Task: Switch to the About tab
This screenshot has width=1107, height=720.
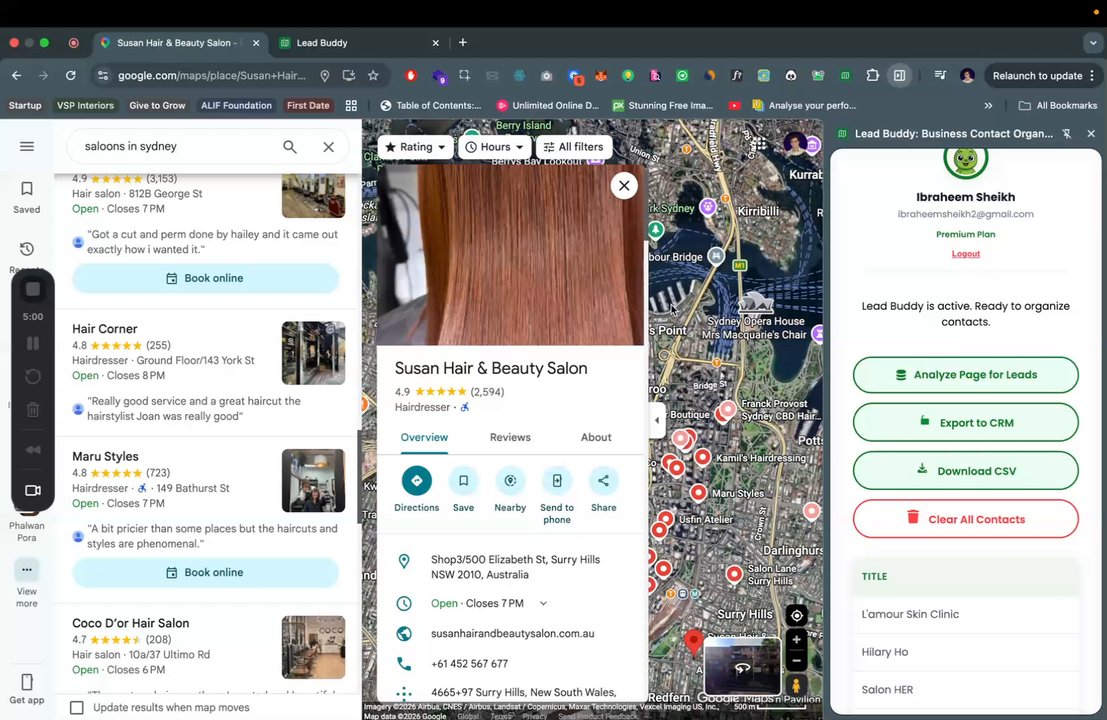Action: pyautogui.click(x=596, y=438)
